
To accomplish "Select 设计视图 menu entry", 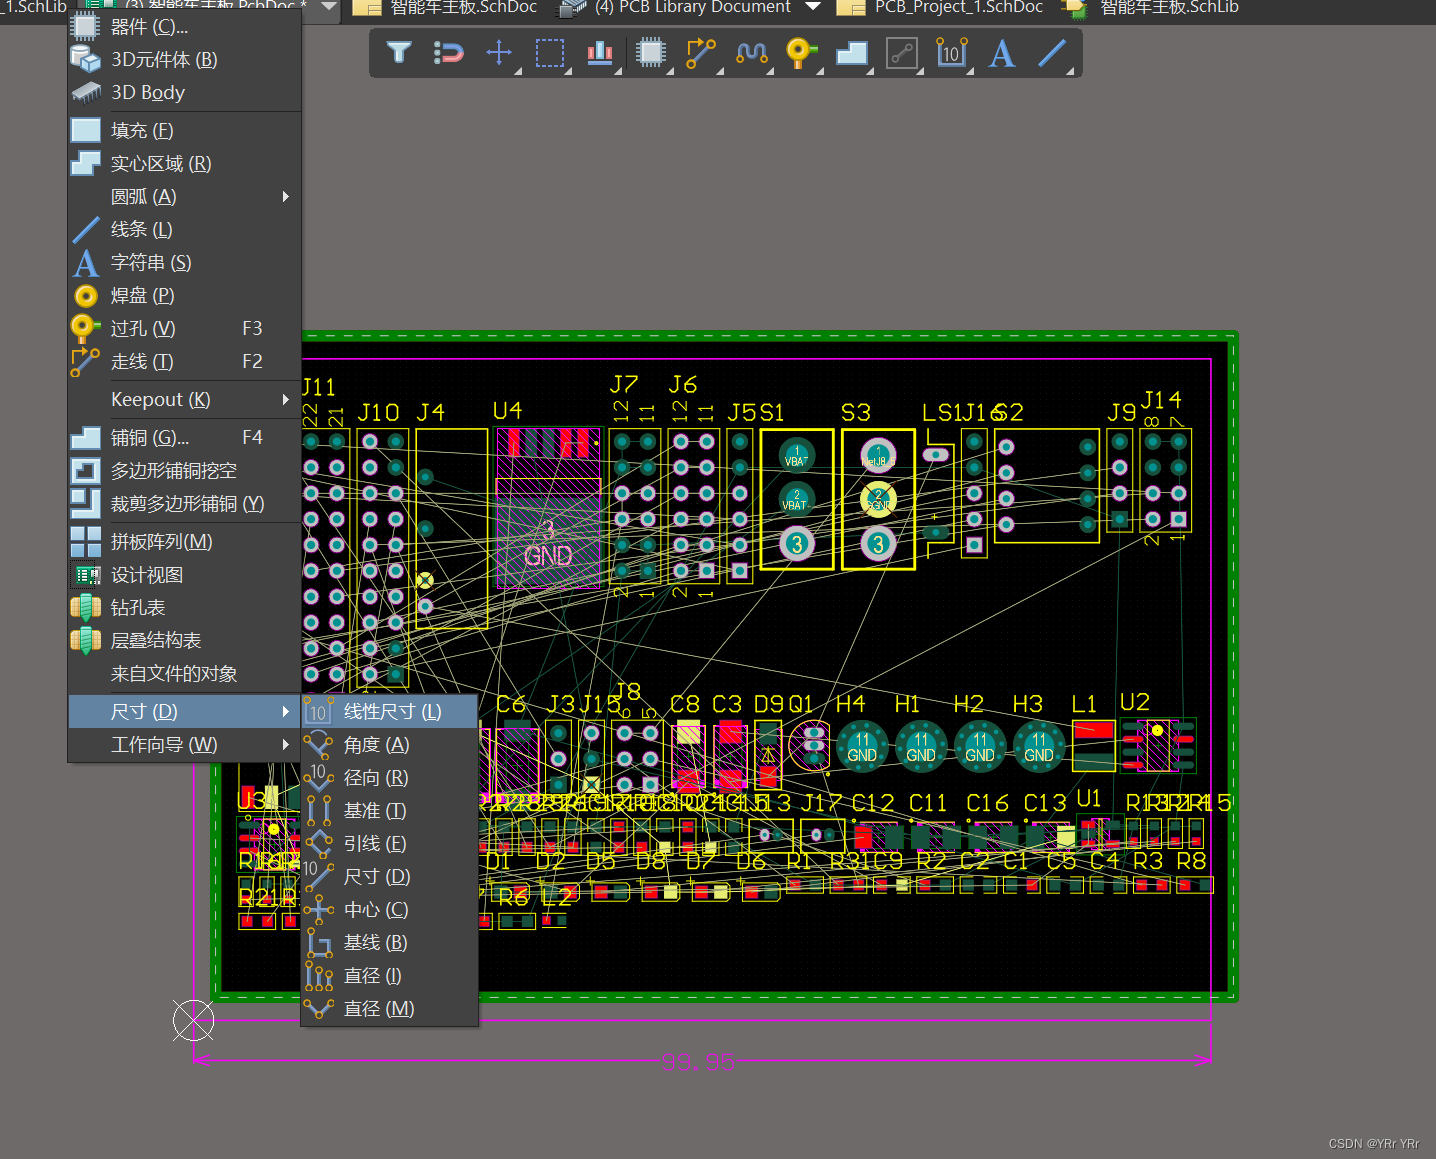I will (185, 574).
